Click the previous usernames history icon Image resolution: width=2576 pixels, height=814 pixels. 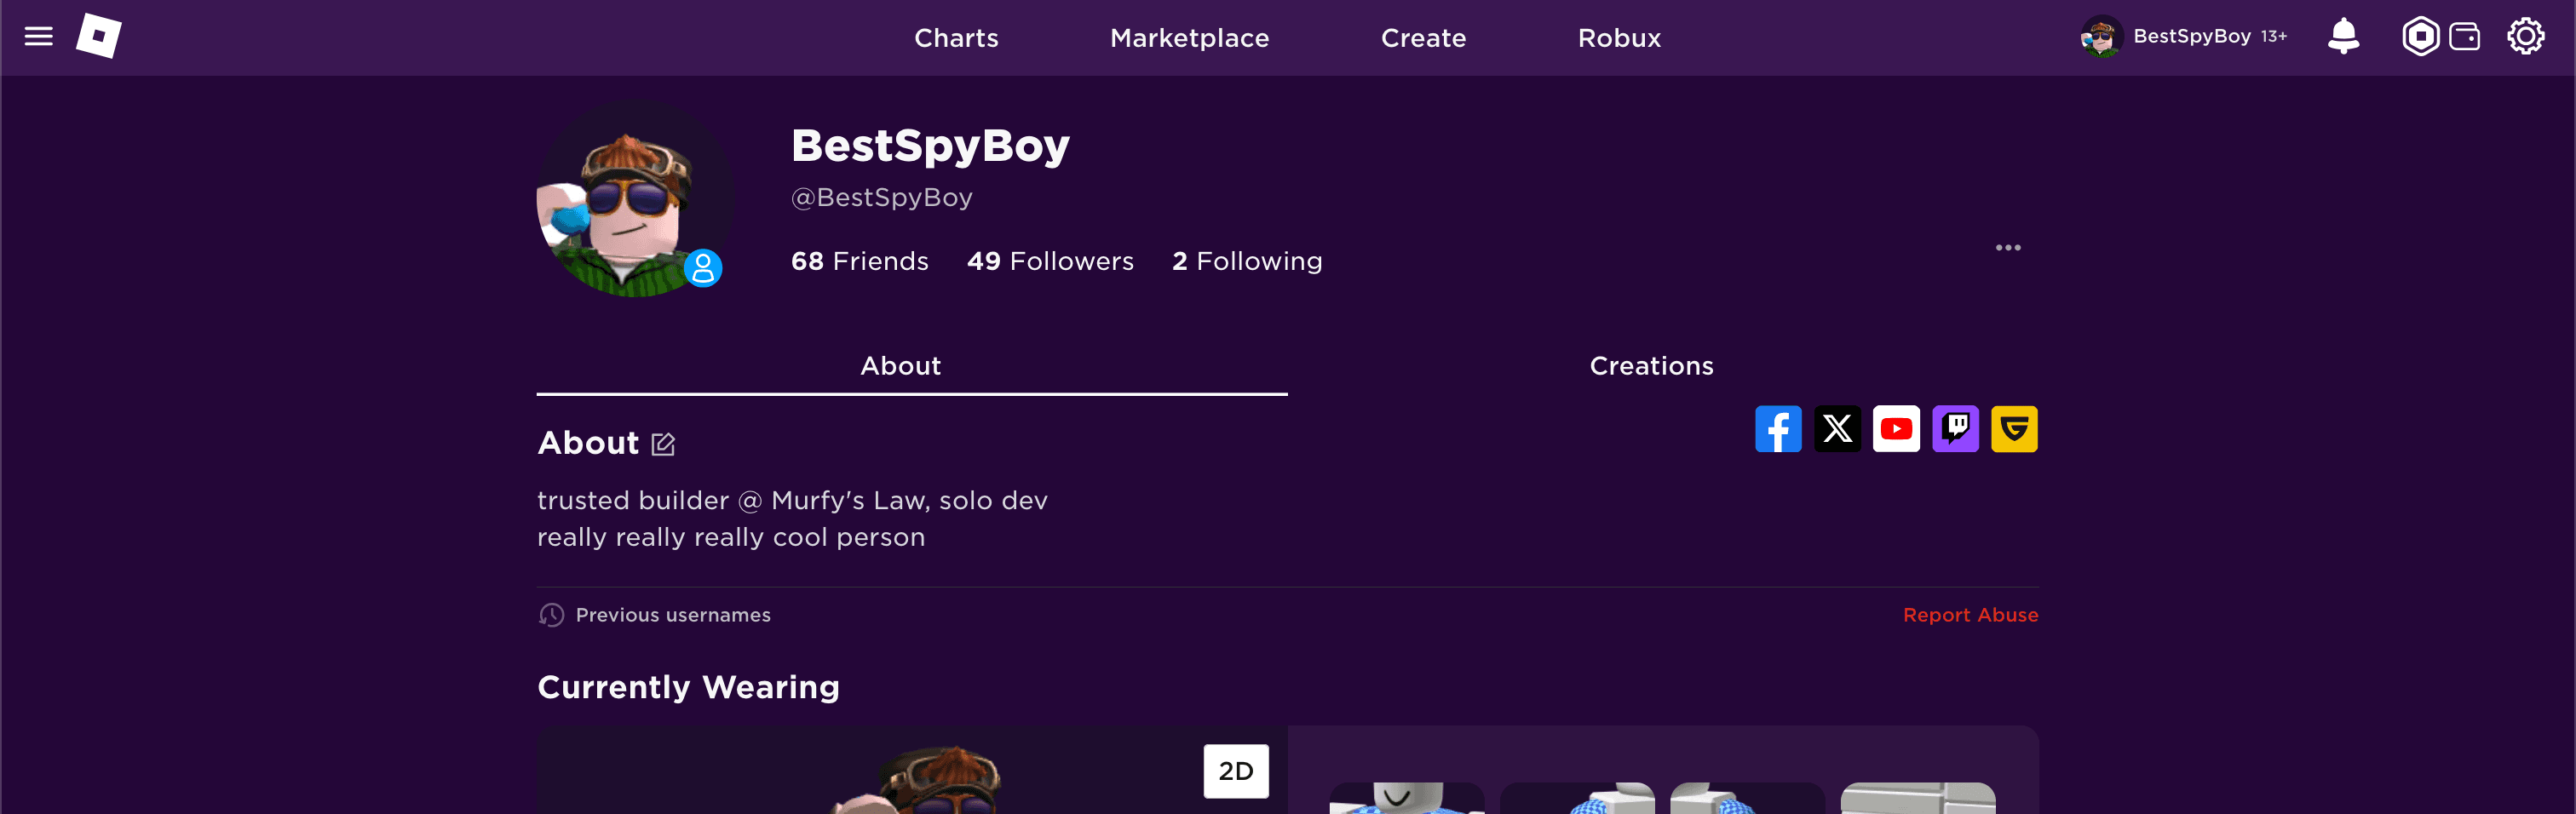pos(551,615)
